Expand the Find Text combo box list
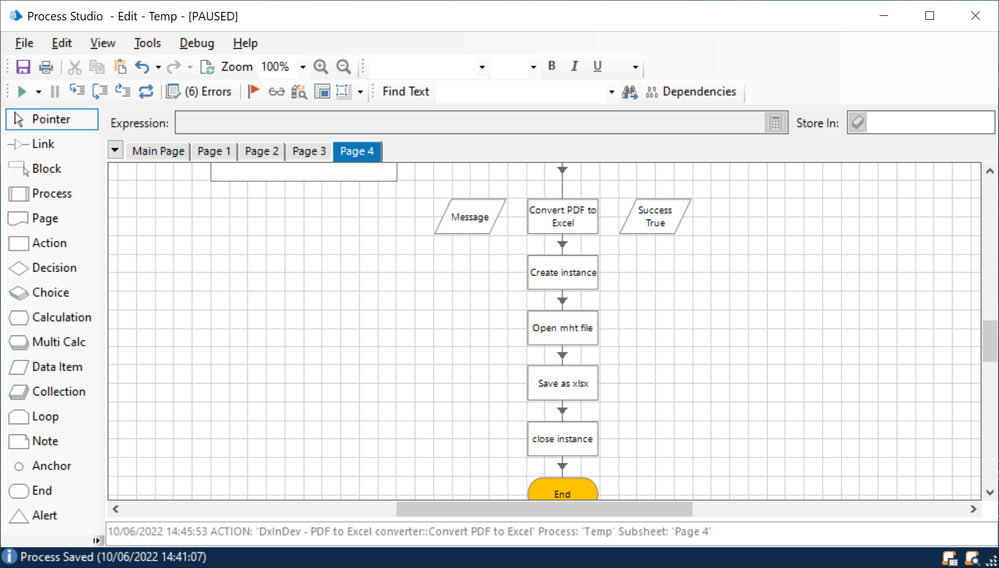999x568 pixels. click(x=612, y=92)
